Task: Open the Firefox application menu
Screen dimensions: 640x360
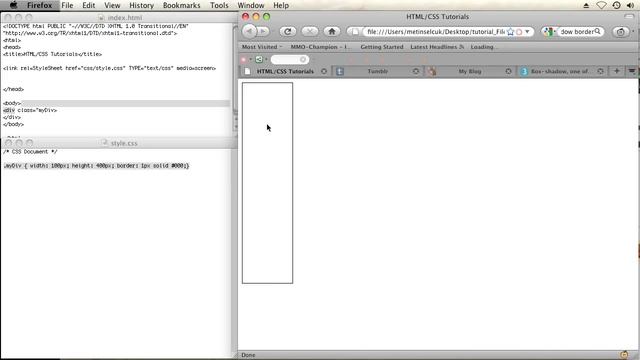Action: 40,5
